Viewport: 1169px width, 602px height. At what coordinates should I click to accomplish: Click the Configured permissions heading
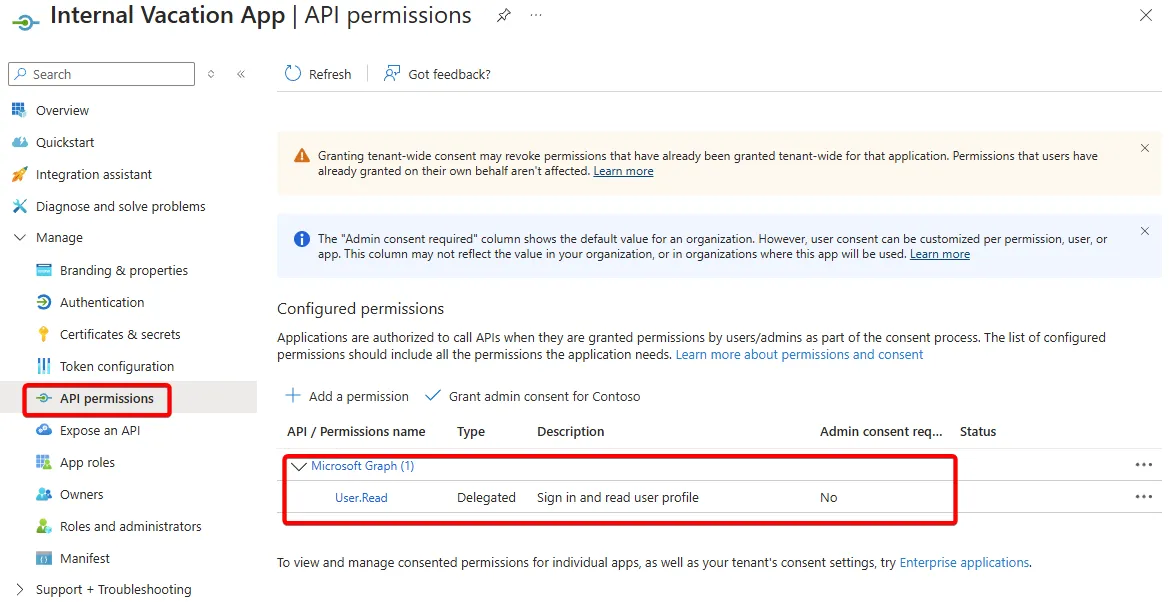click(x=360, y=309)
